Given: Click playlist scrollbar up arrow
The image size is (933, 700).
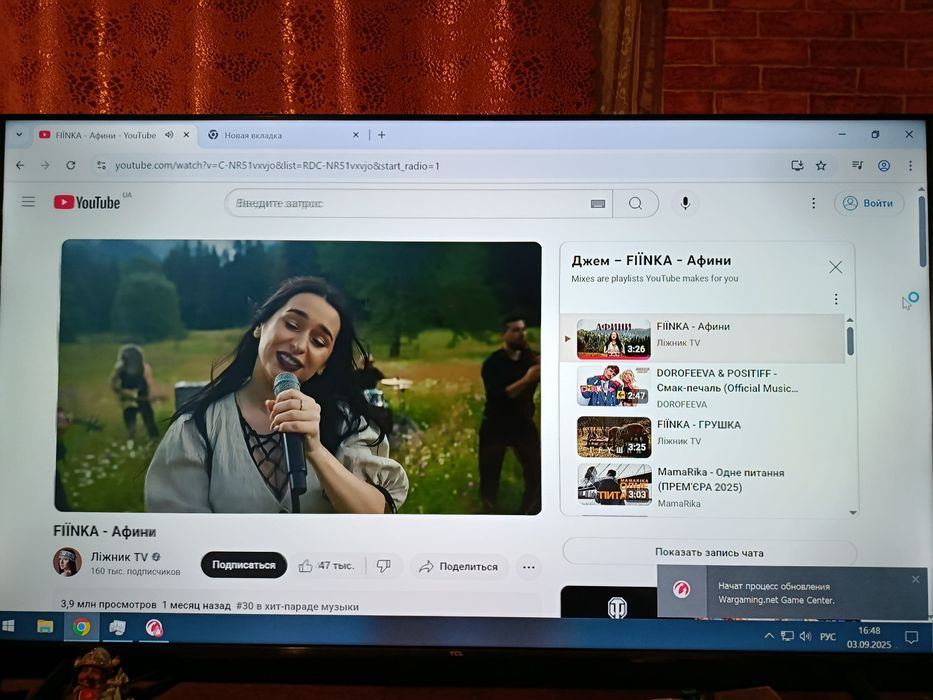Looking at the screenshot, I should [850, 320].
